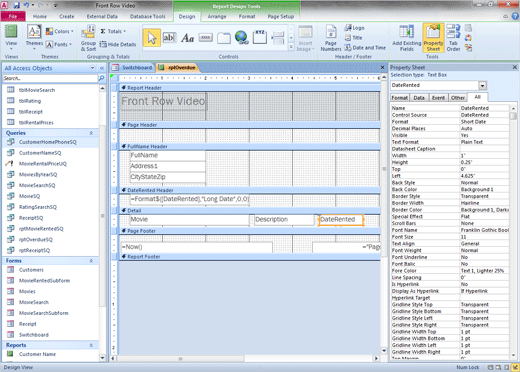This screenshot has width=520, height=372.
Task: Open Group & Sort pane
Action: coord(88,38)
